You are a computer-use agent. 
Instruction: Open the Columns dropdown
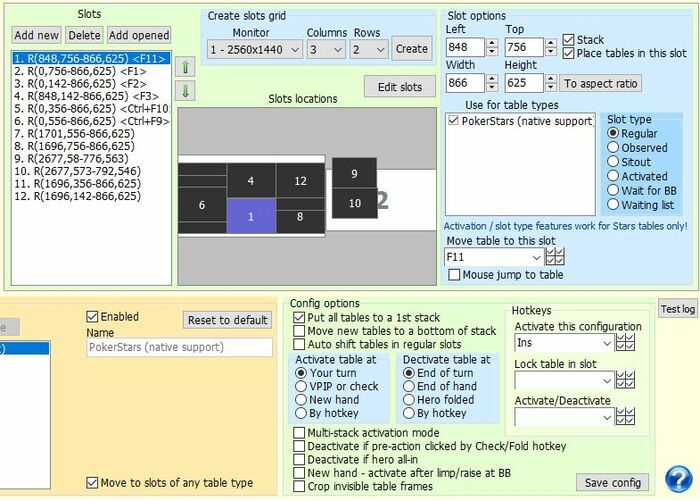326,49
